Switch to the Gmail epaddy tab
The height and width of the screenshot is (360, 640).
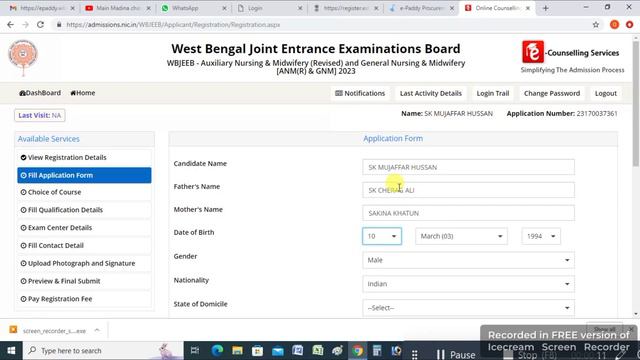pos(41,8)
